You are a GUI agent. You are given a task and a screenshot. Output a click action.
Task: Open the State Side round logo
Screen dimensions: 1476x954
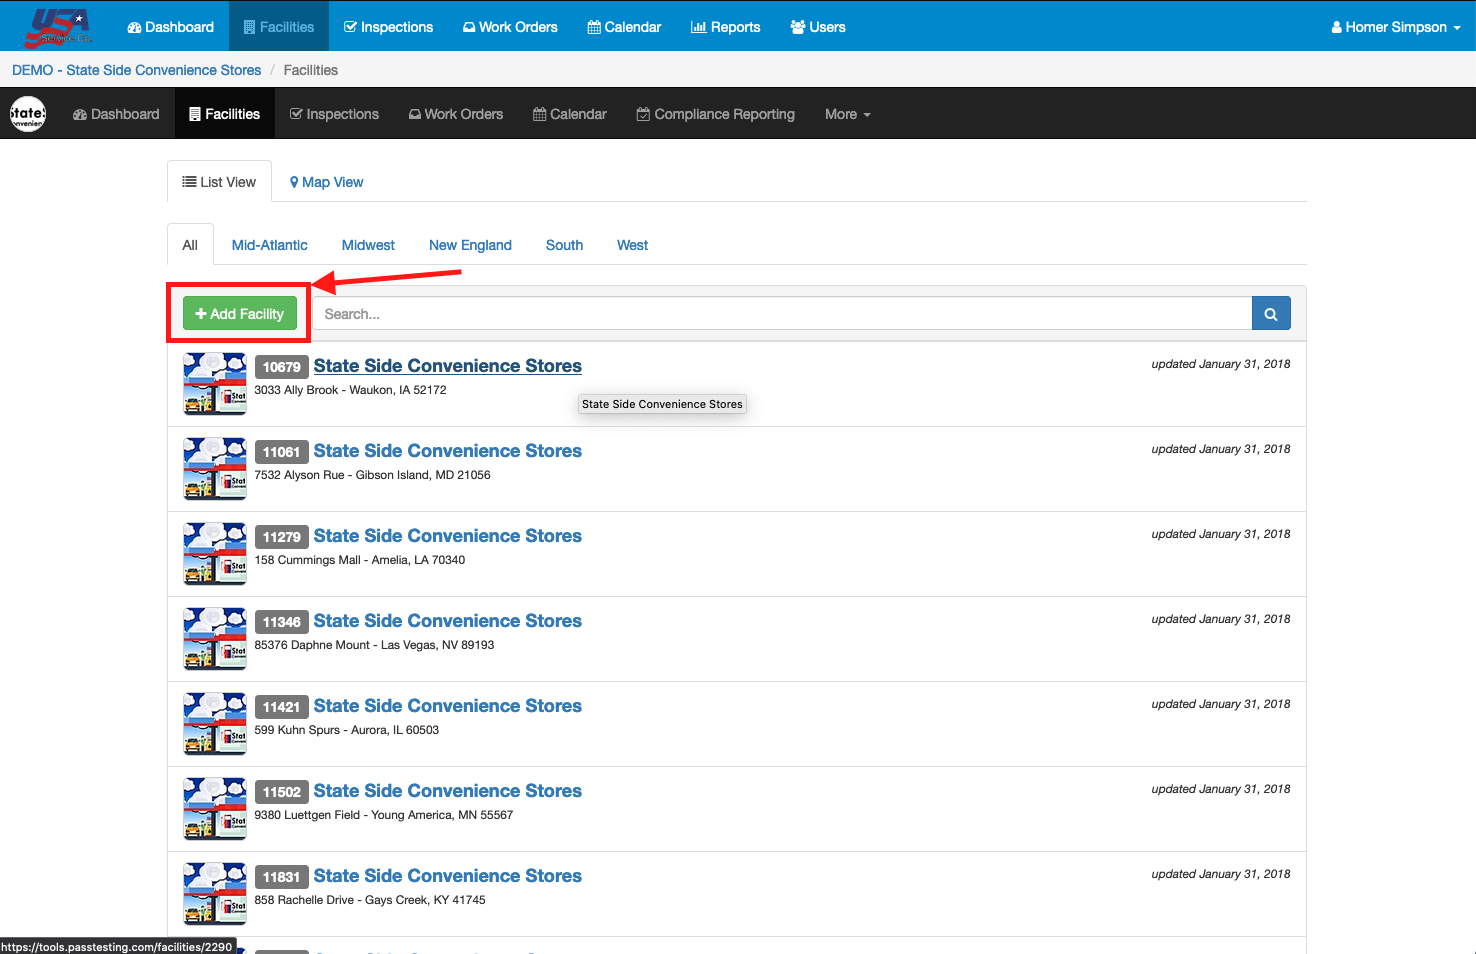28,113
